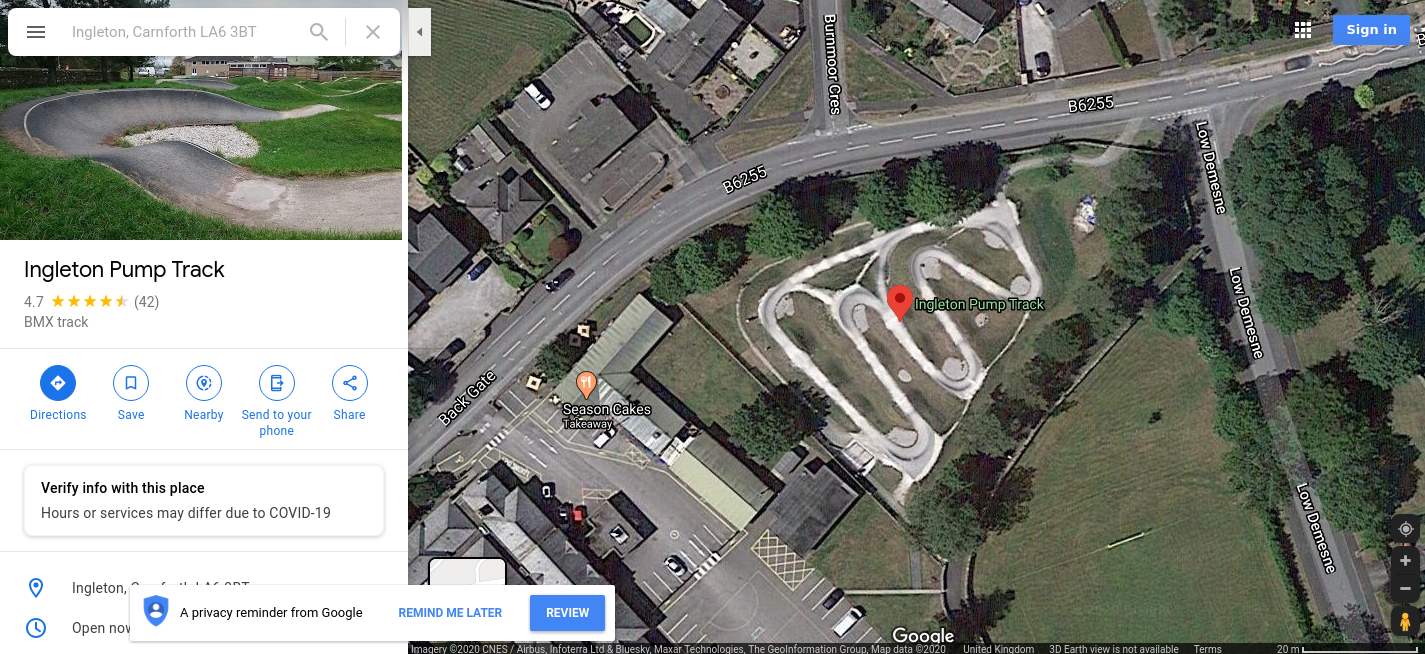1425x654 pixels.
Task: Open the Google apps grid
Action: pyautogui.click(x=1303, y=30)
